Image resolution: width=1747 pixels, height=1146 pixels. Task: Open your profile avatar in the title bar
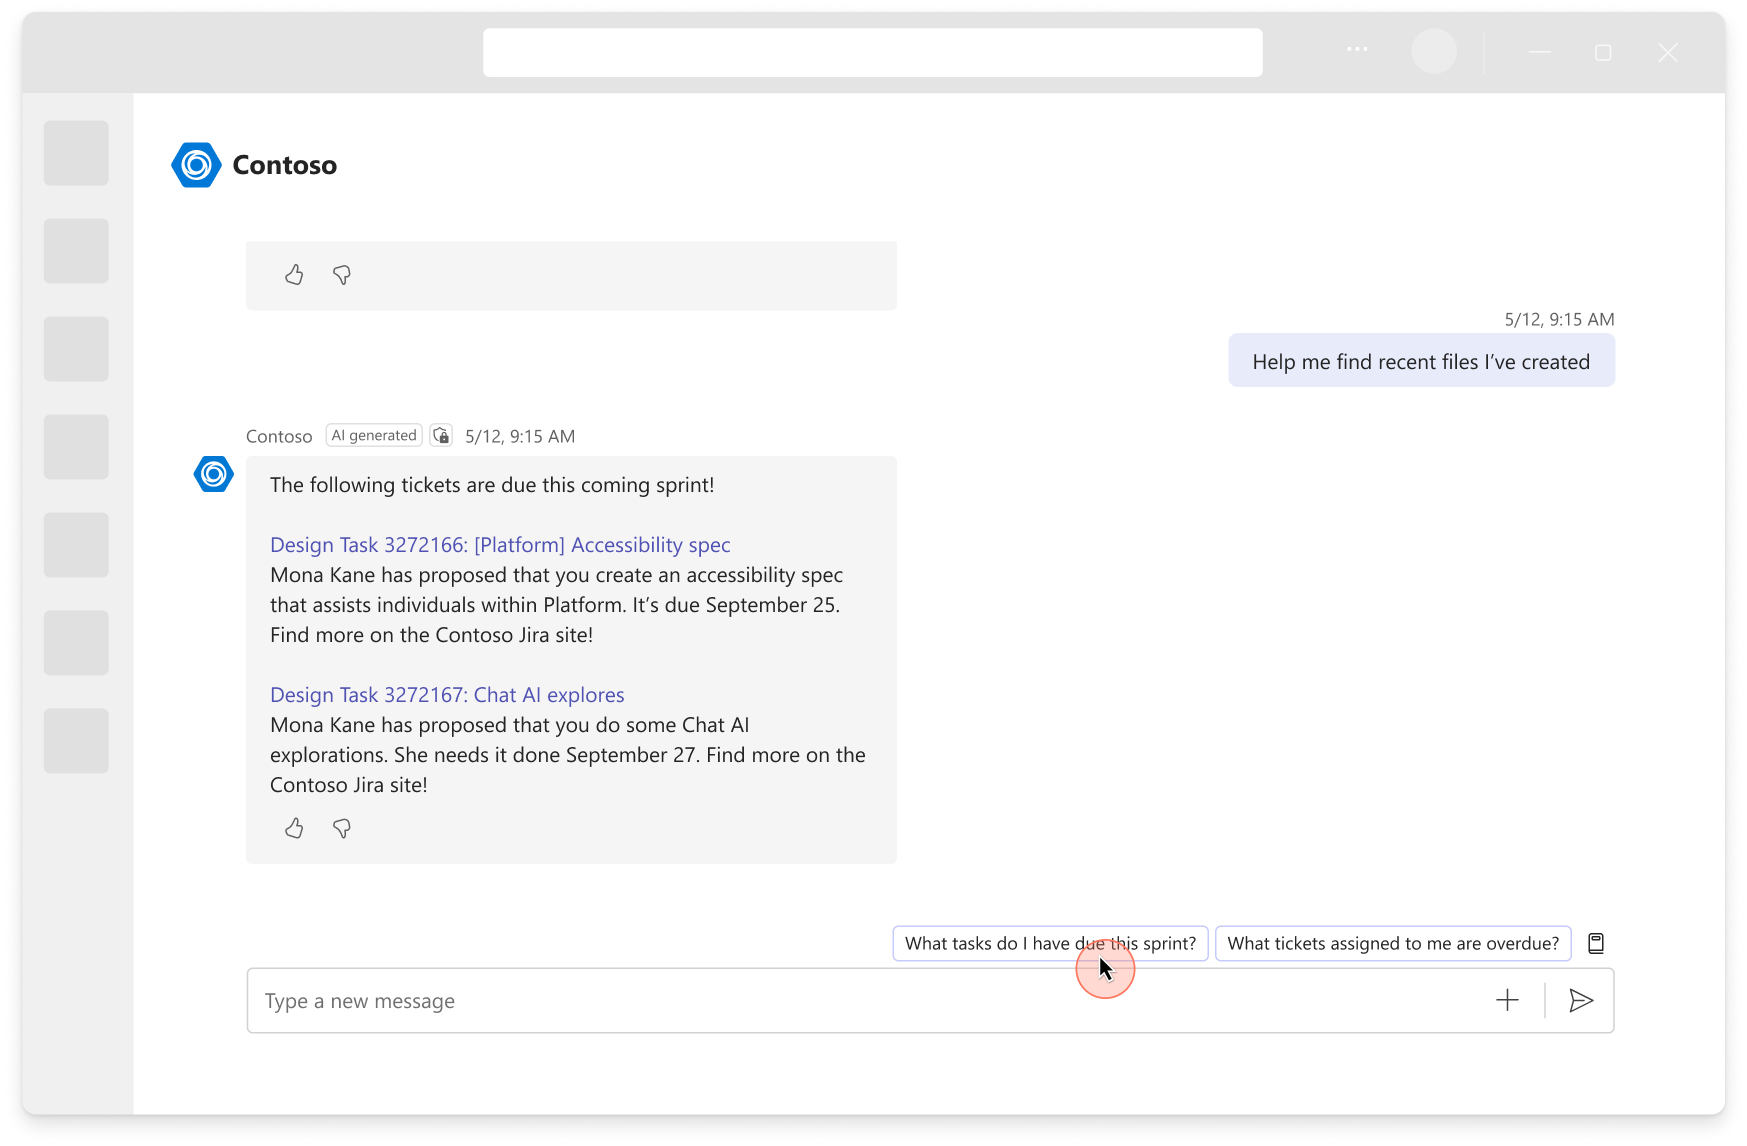point(1435,51)
